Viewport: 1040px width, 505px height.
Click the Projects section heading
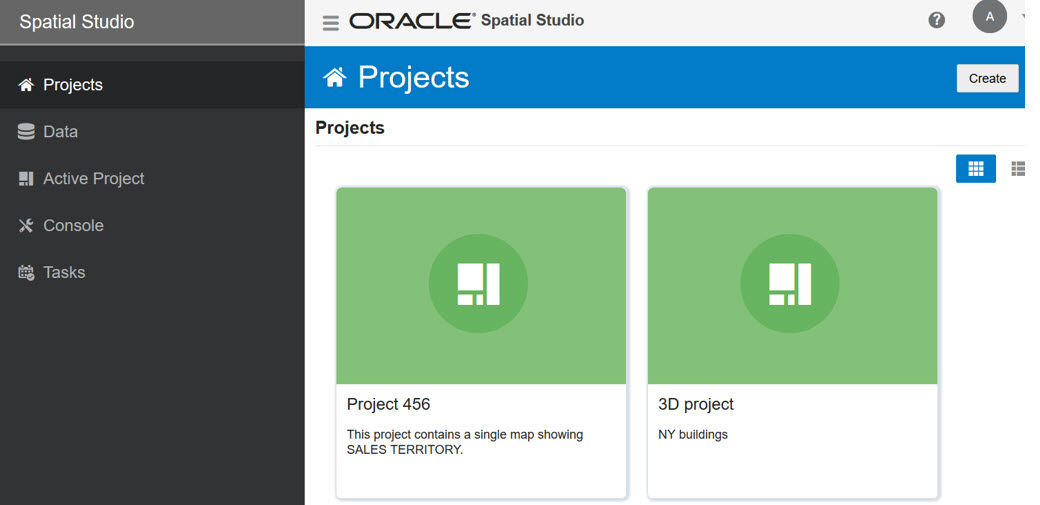pyautogui.click(x=350, y=127)
